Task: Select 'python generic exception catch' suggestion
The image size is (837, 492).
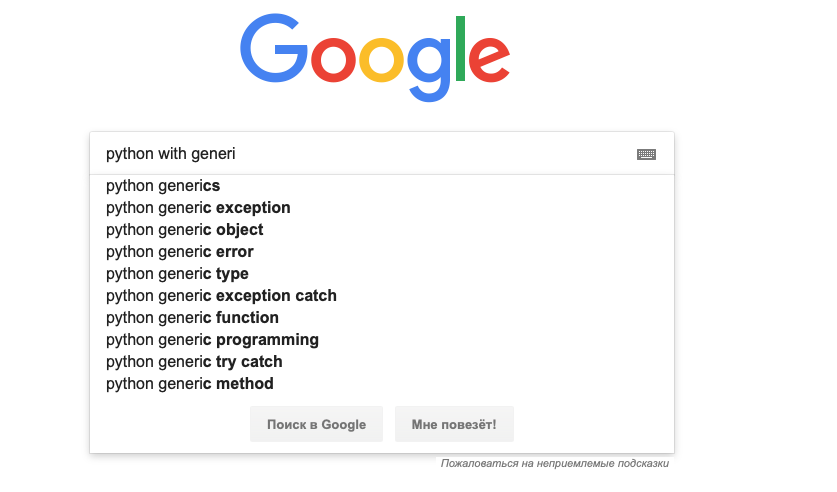Action: [382, 295]
